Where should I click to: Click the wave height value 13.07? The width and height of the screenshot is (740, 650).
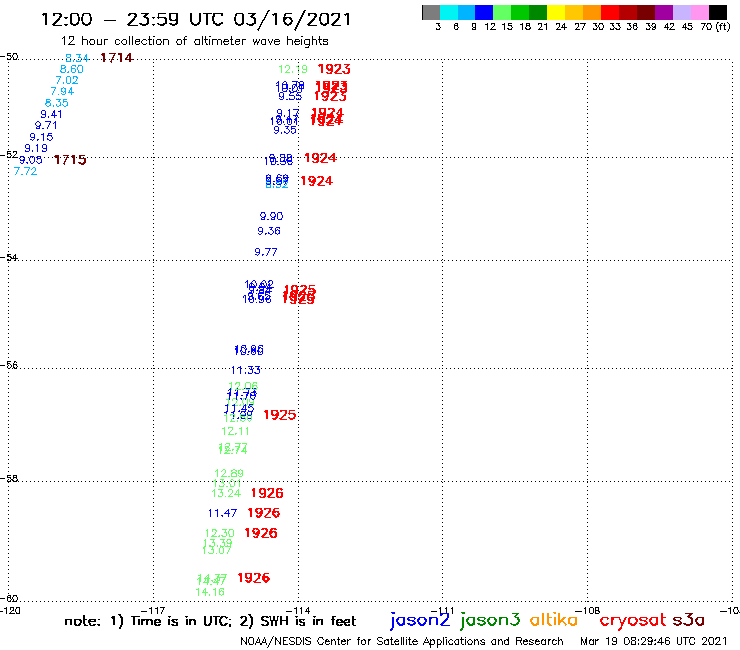point(217,550)
